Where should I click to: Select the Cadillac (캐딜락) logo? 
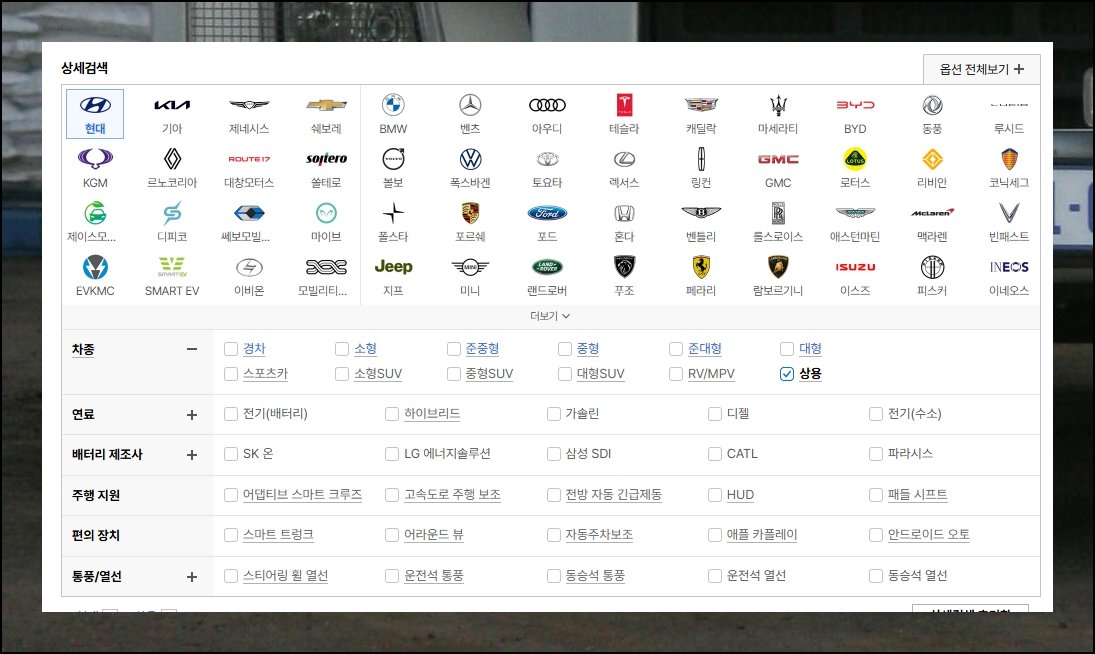pyautogui.click(x=701, y=105)
